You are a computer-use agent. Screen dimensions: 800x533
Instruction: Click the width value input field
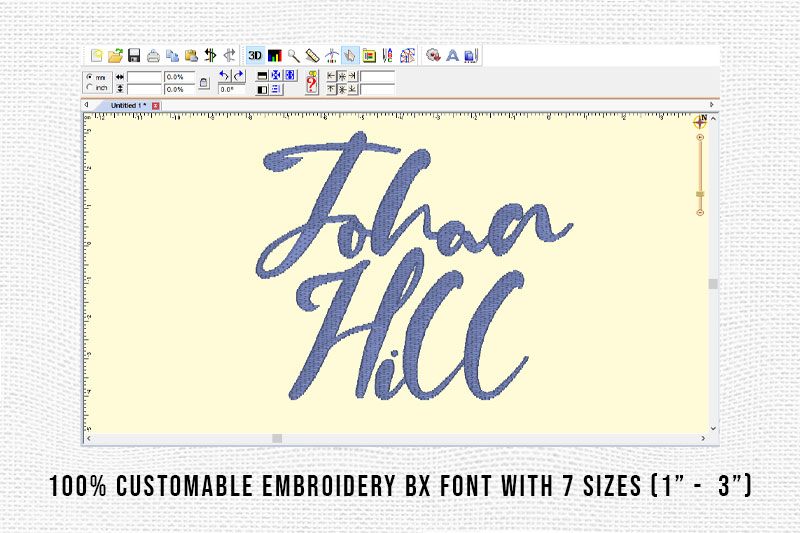point(144,77)
